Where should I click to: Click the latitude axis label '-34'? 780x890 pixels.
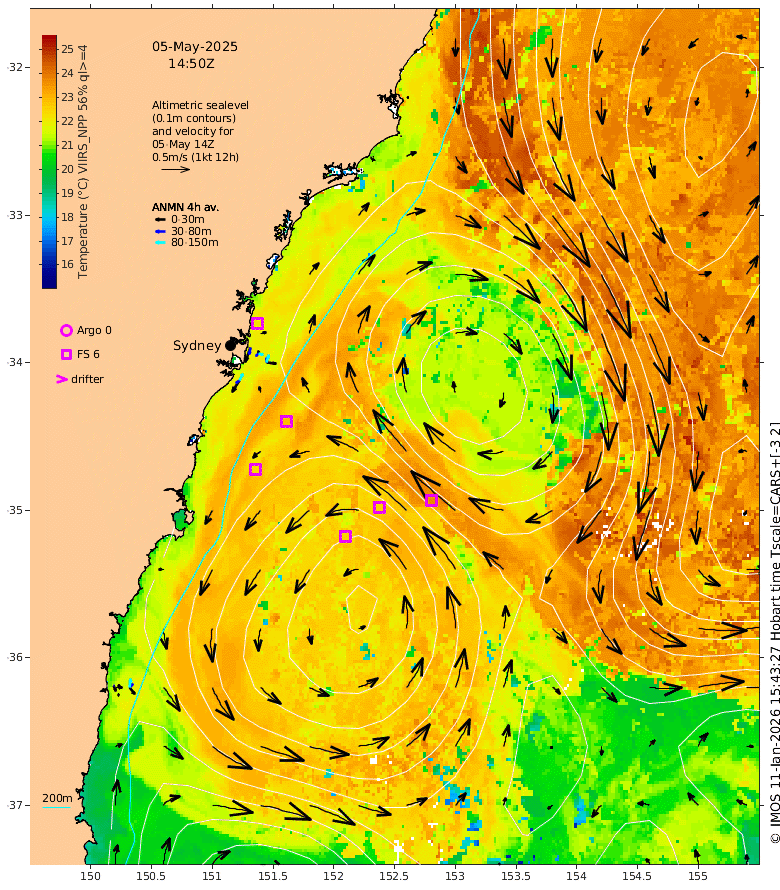pyautogui.click(x=15, y=362)
